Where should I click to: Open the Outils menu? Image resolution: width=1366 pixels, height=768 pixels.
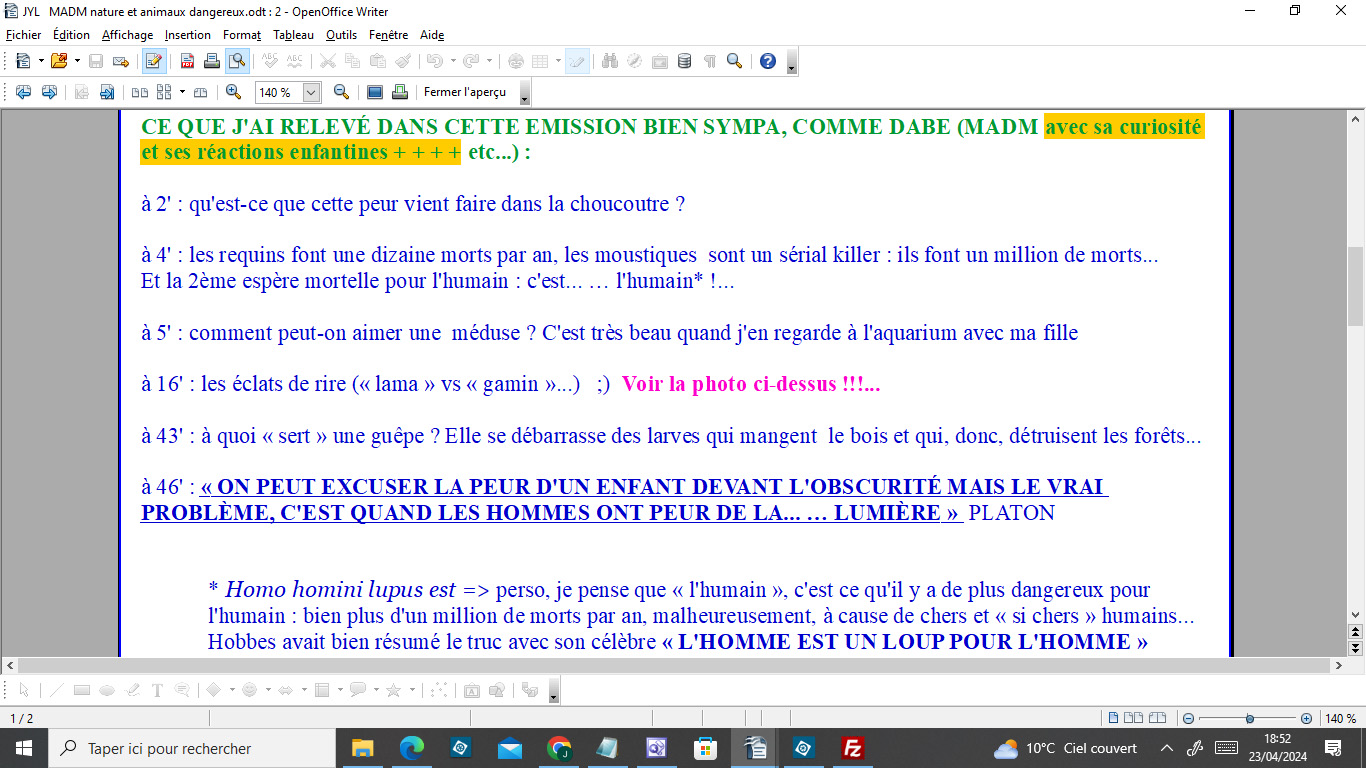tap(342, 35)
